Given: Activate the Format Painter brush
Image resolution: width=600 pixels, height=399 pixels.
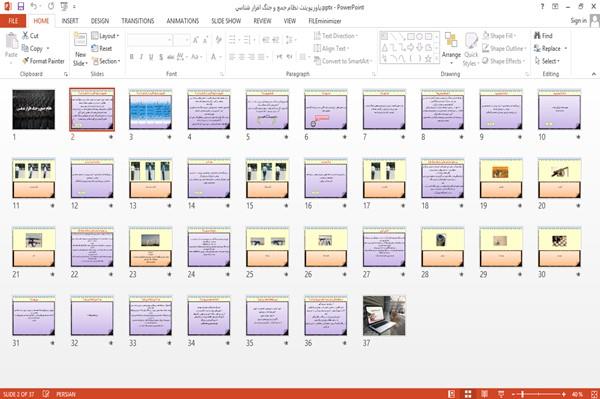Looking at the screenshot, I should tap(25, 61).
